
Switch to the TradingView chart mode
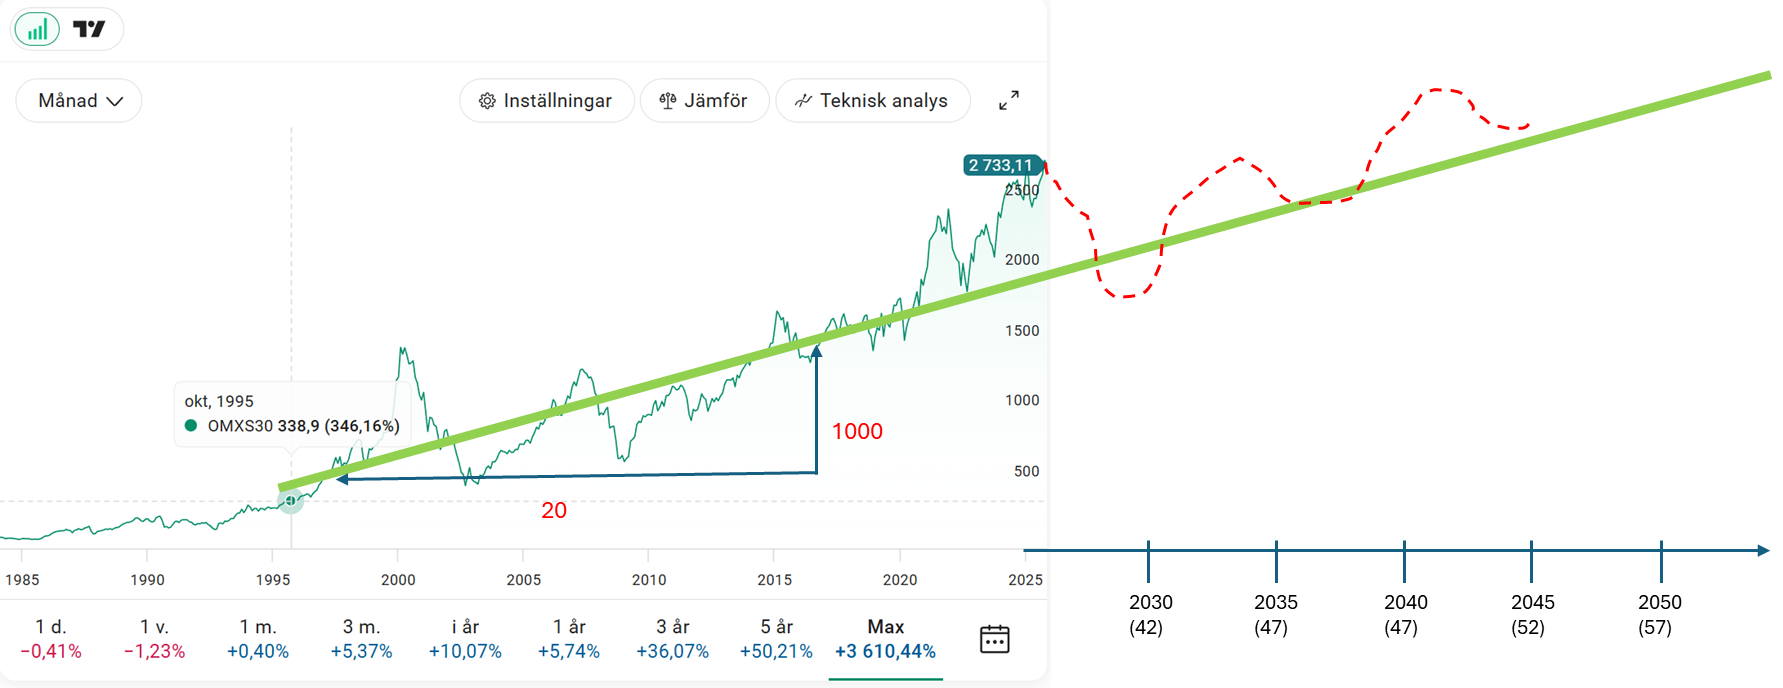[x=89, y=29]
